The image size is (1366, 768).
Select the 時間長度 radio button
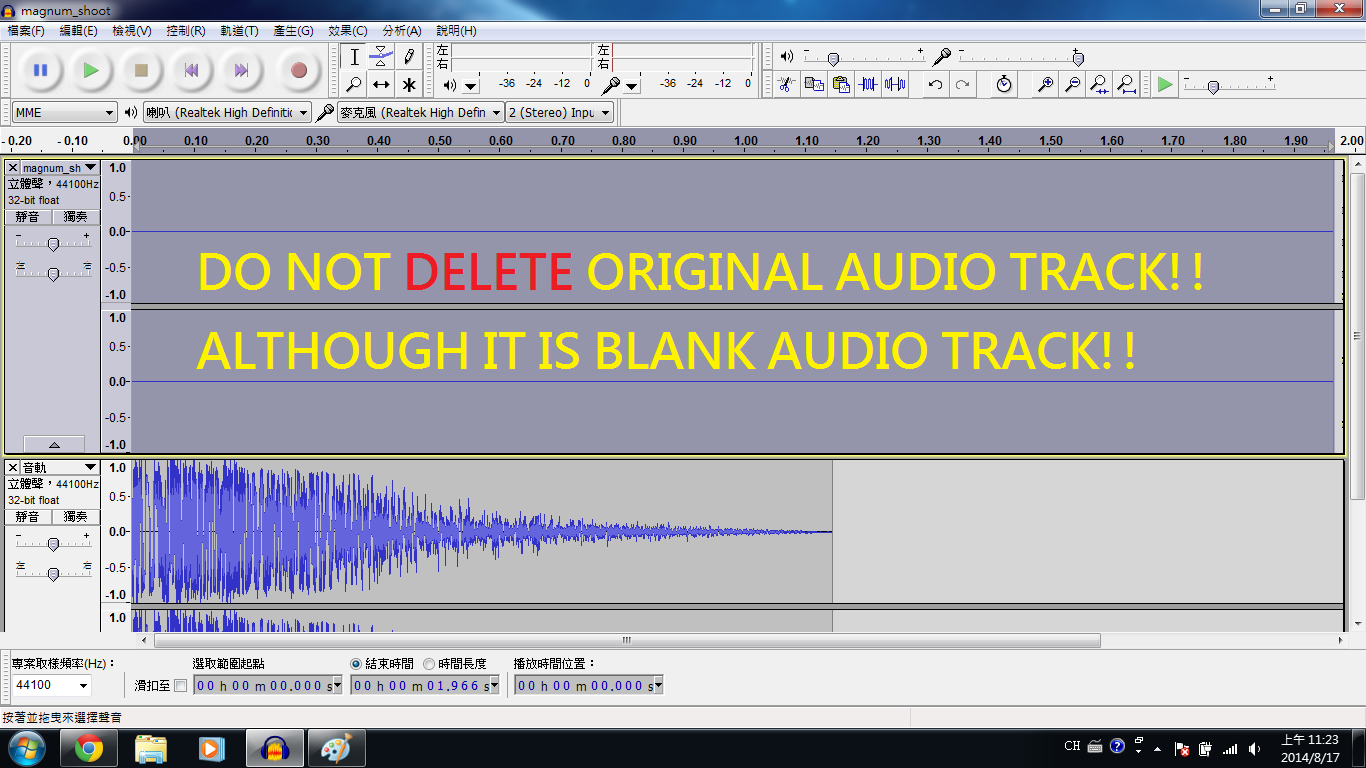429,664
